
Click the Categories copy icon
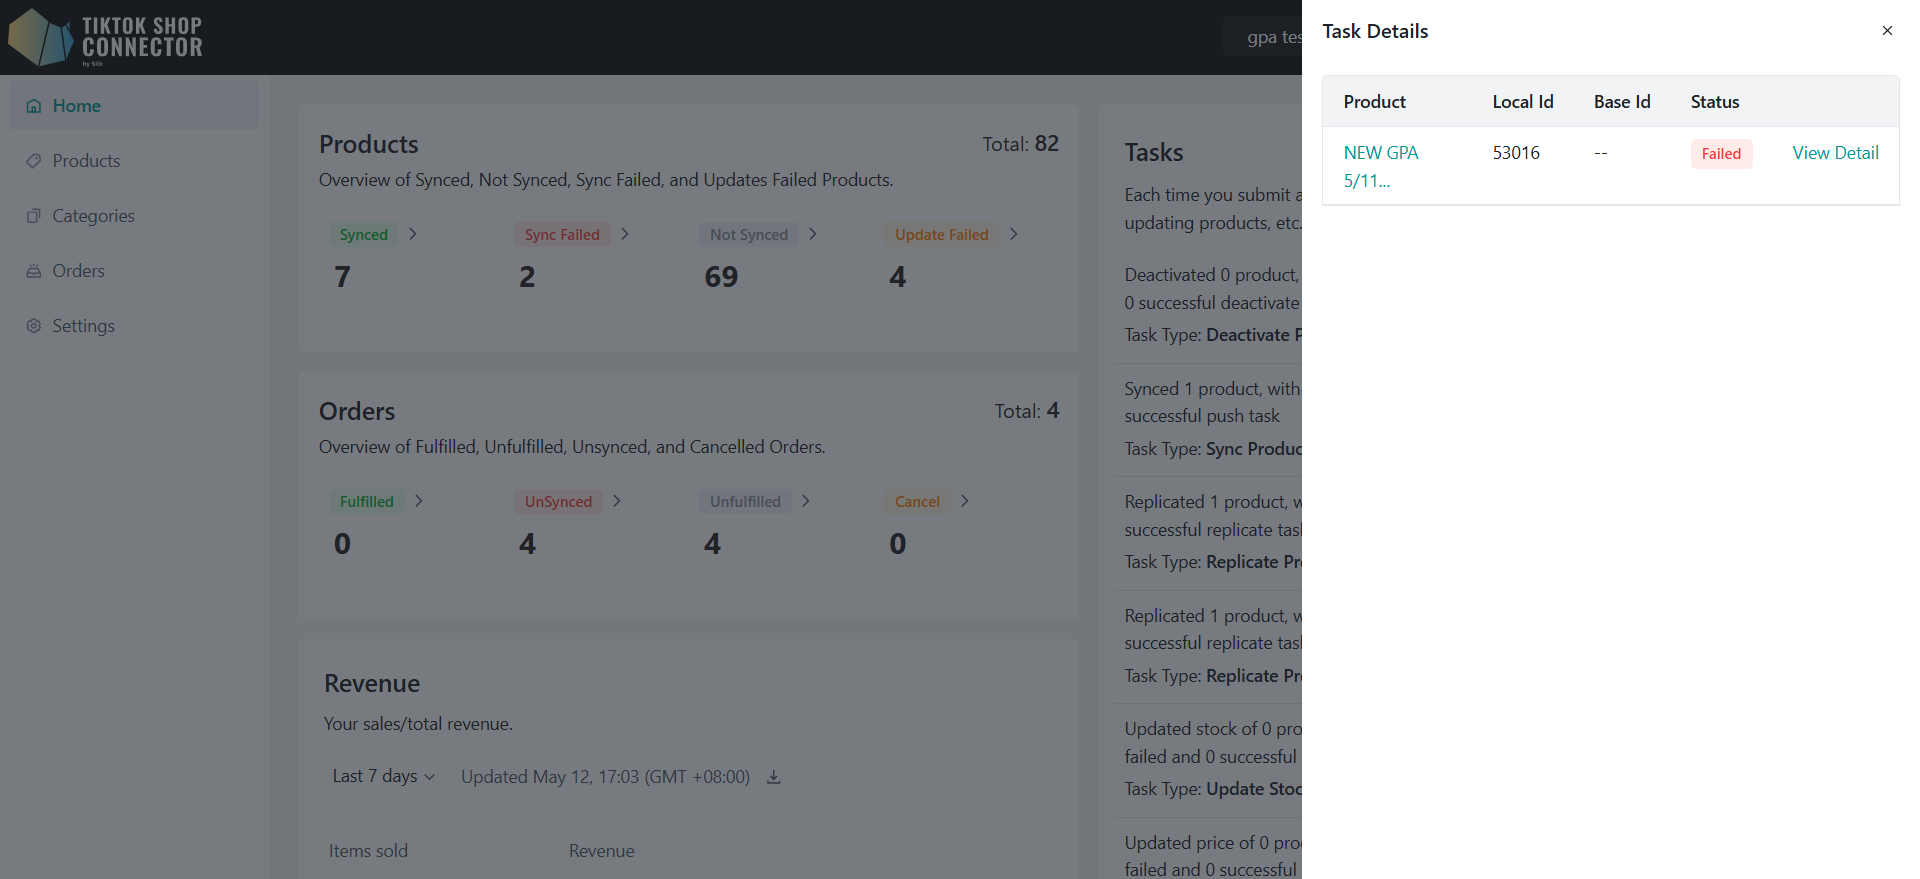coord(34,216)
